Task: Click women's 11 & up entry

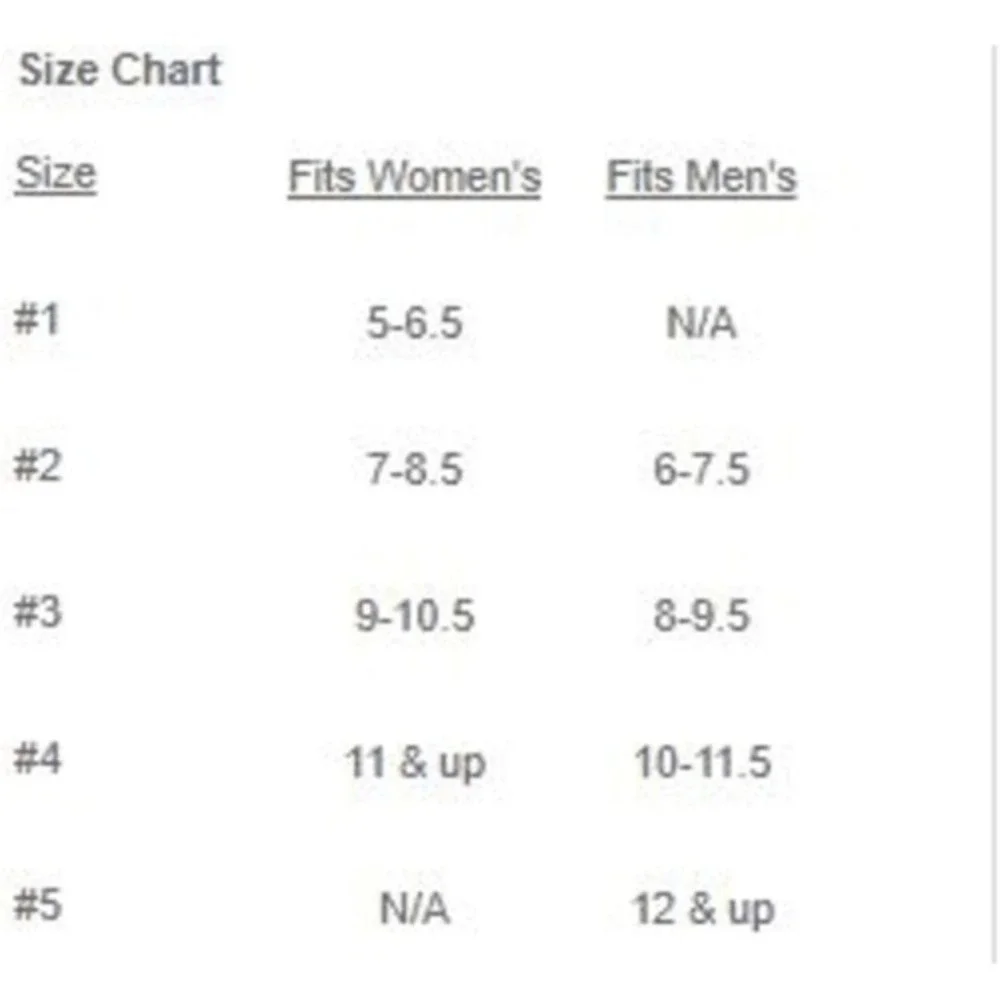Action: [x=415, y=764]
